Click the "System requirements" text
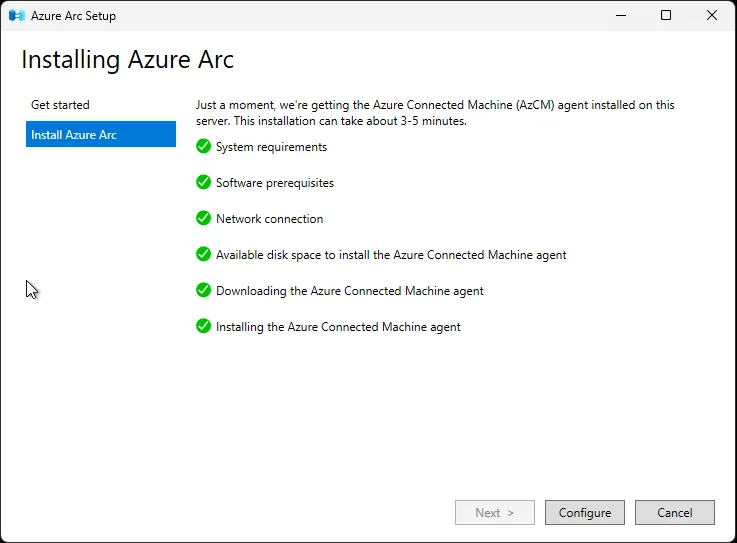 271,147
